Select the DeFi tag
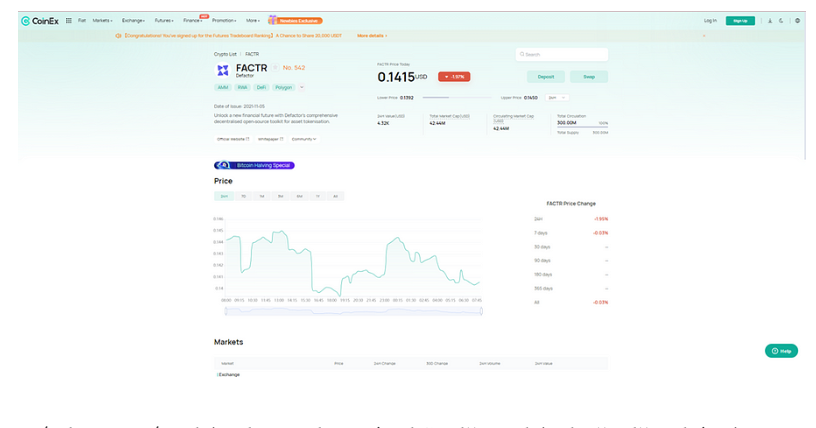Image resolution: width=816 pixels, height=428 pixels. click(x=261, y=87)
